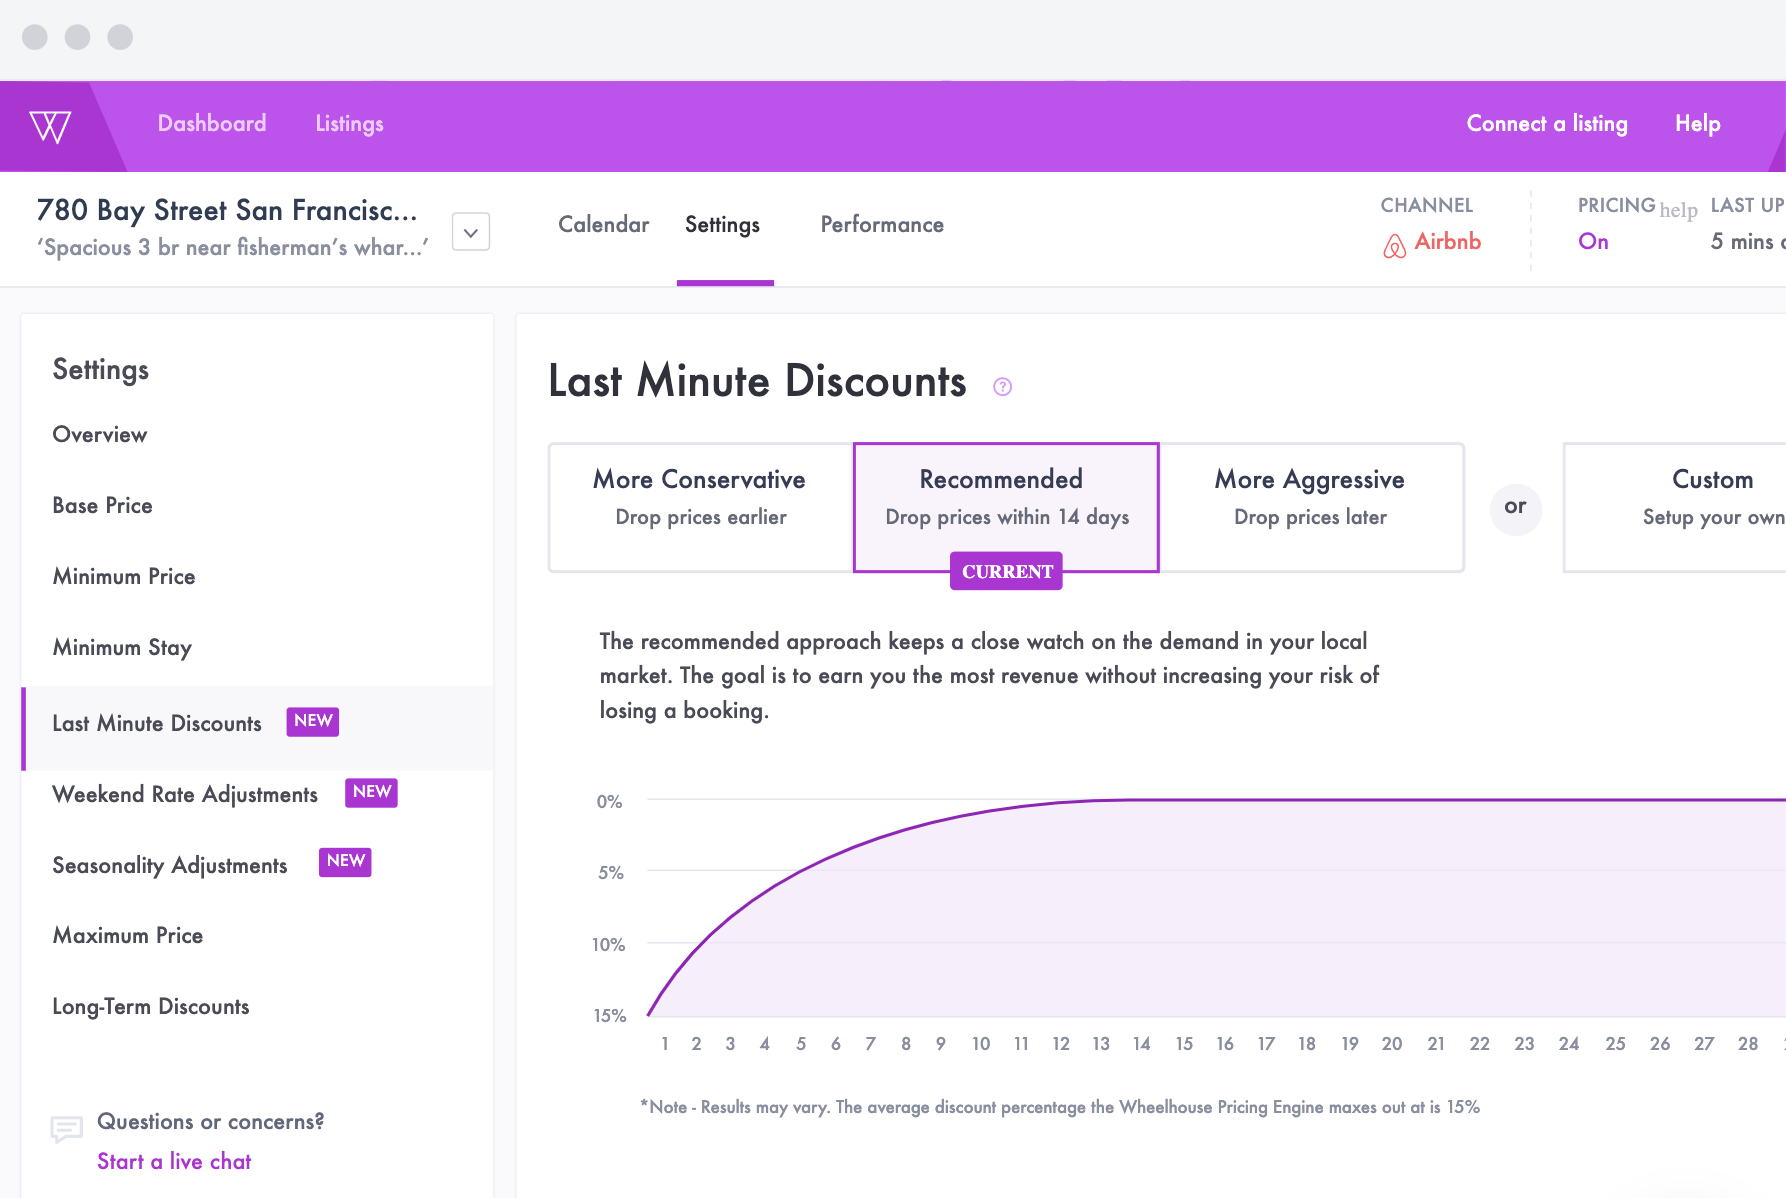
Task: Click the CURRENT badge on Recommended
Action: 1006,571
